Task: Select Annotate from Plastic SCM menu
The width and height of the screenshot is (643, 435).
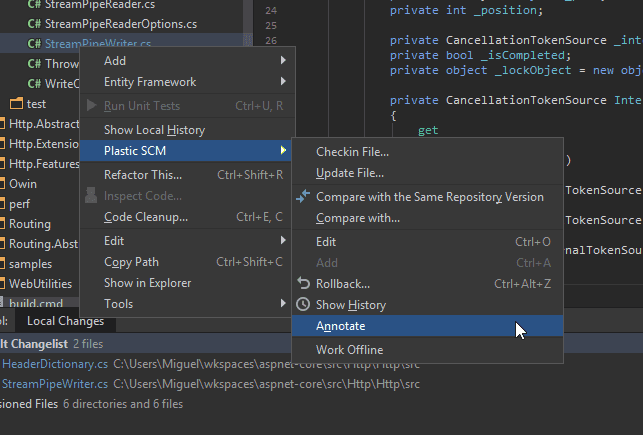Action: (x=341, y=327)
